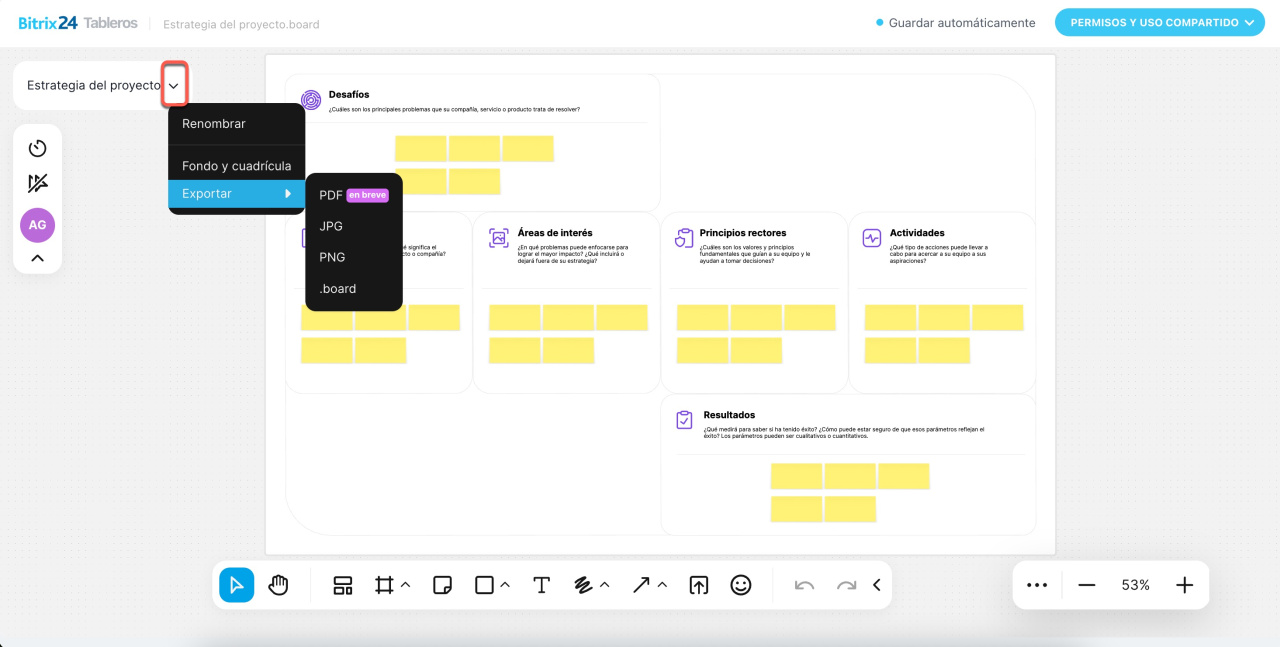Choose Renombrar from the menu
This screenshot has height=647, width=1280.
click(214, 124)
